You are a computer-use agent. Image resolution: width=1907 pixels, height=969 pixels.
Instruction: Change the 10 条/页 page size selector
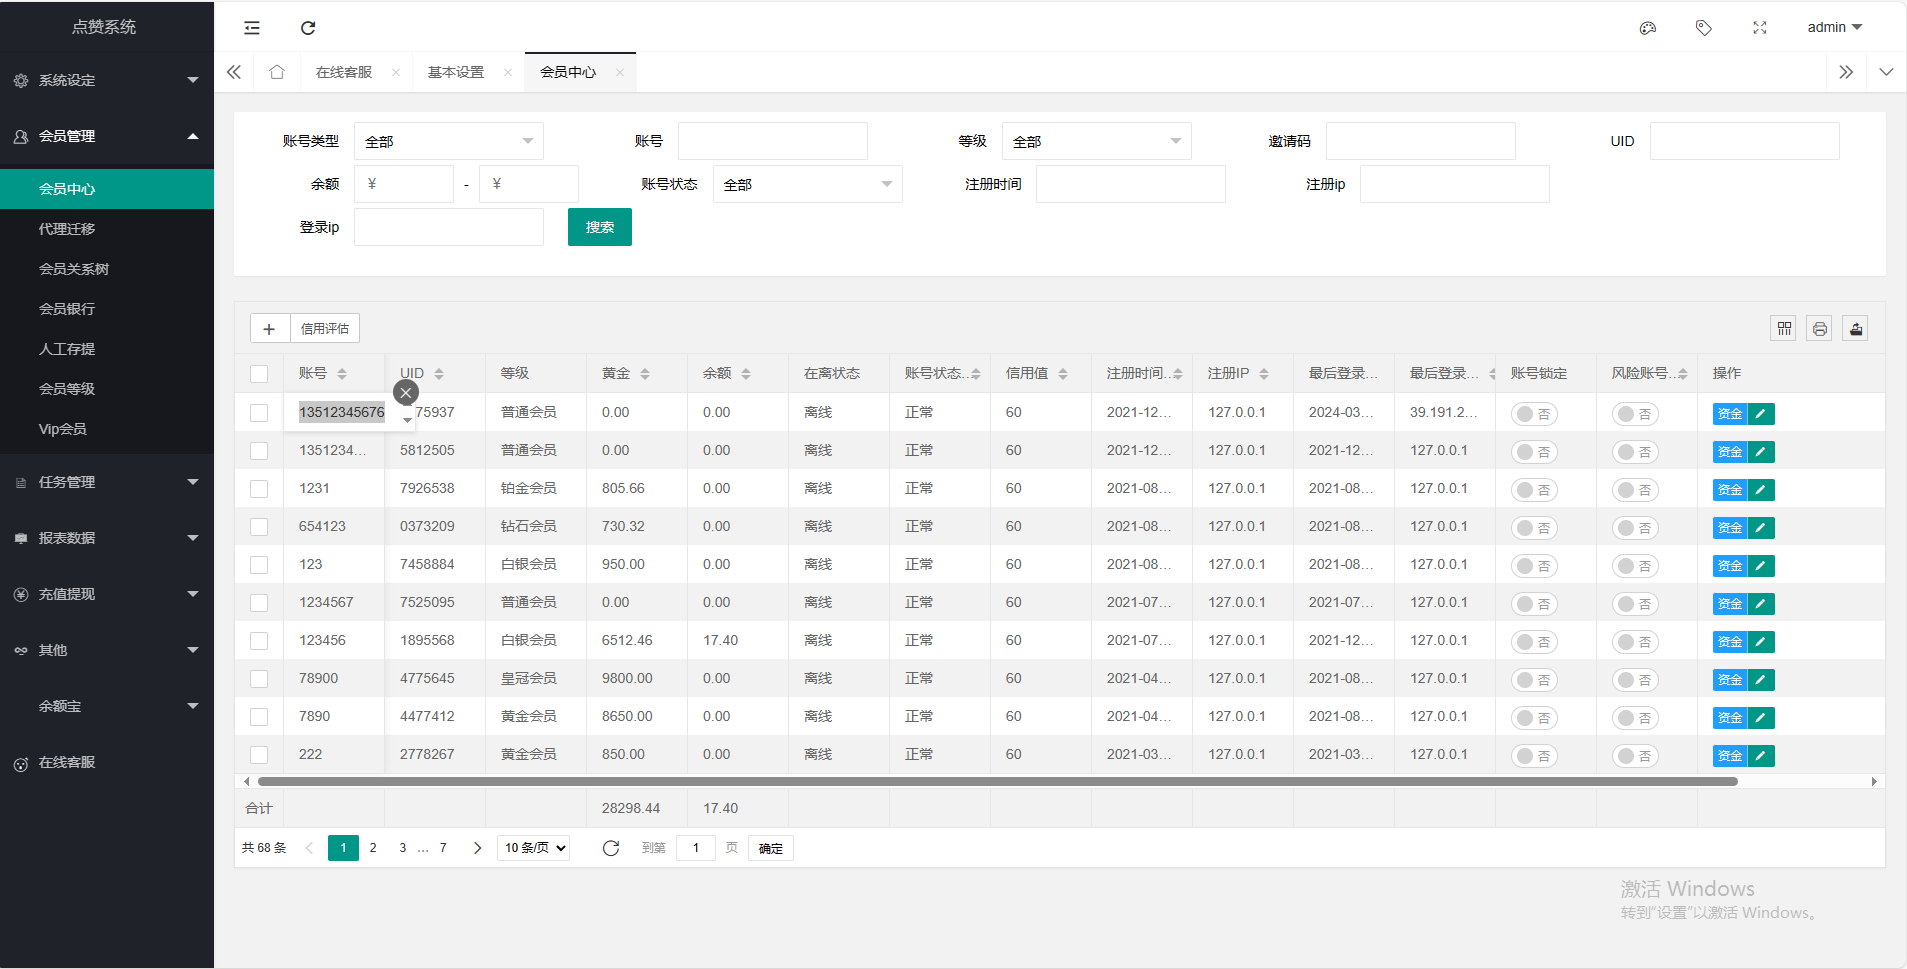[x=534, y=848]
